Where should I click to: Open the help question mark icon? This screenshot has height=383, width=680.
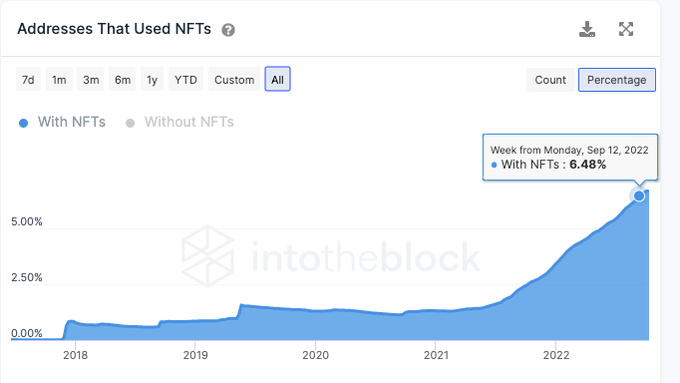coord(228,30)
